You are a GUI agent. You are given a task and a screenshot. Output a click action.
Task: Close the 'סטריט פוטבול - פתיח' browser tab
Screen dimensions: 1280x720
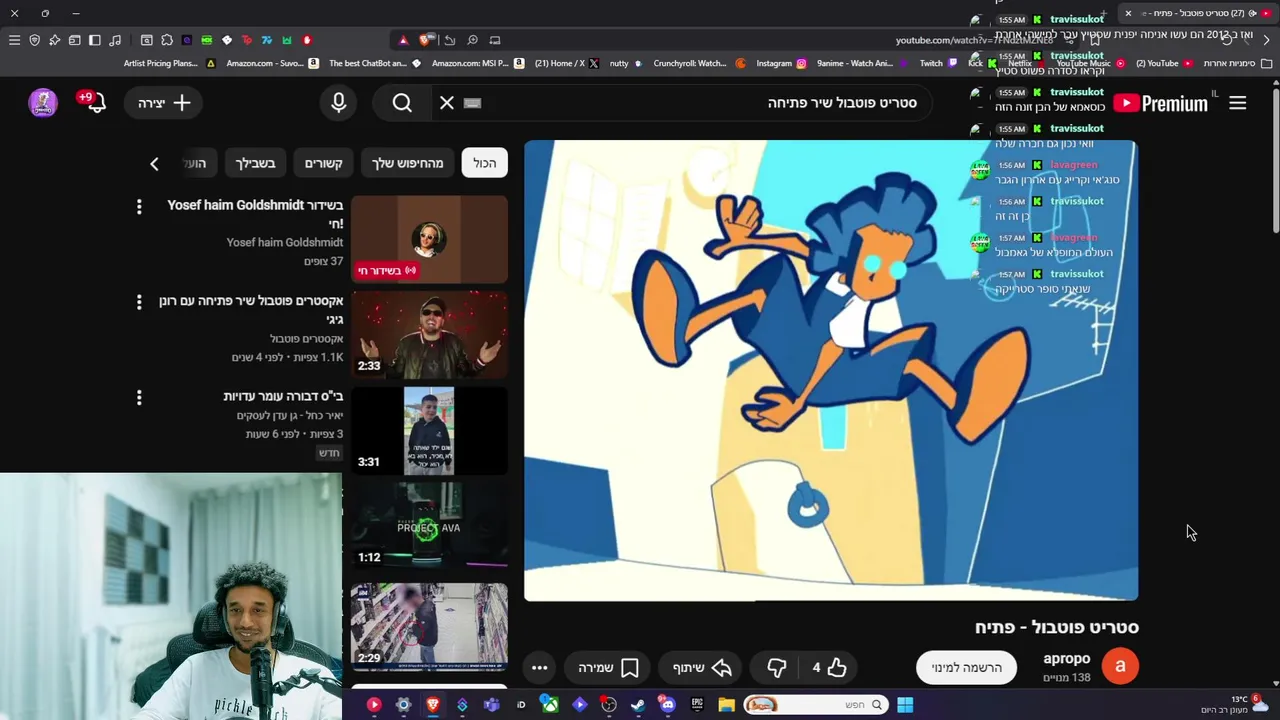(1128, 13)
